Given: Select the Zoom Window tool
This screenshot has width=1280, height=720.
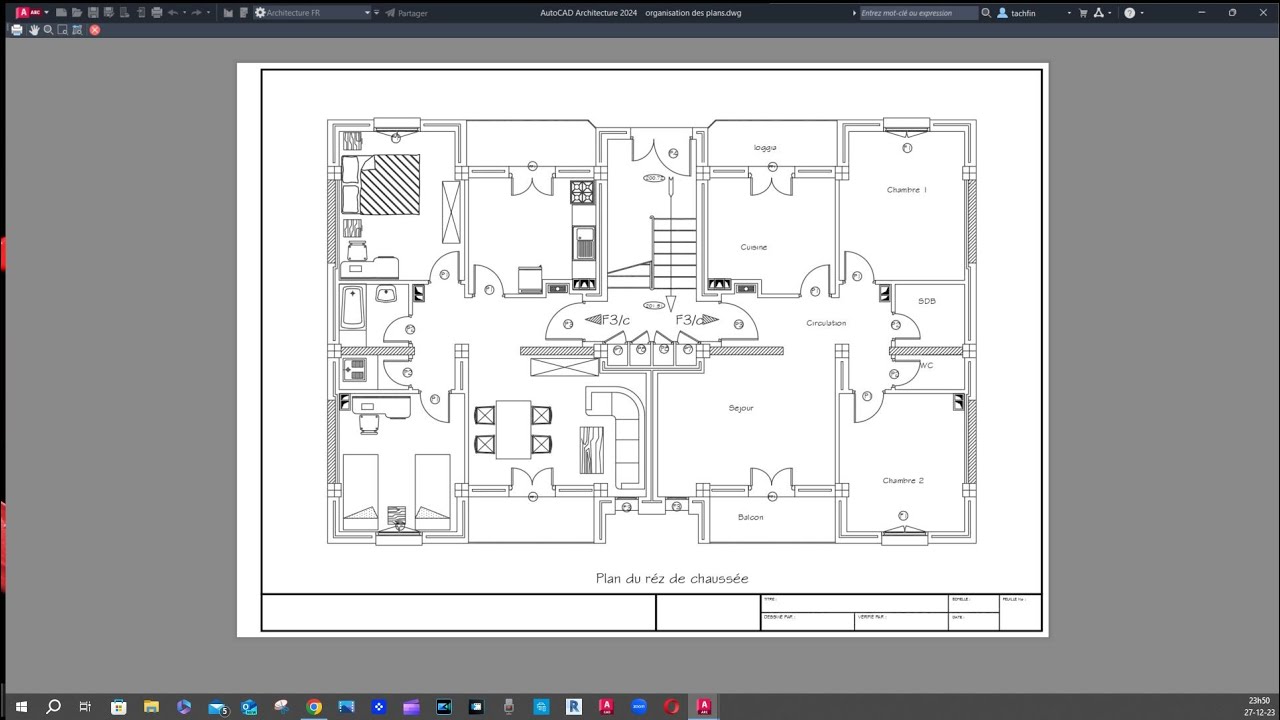Looking at the screenshot, I should (62, 30).
